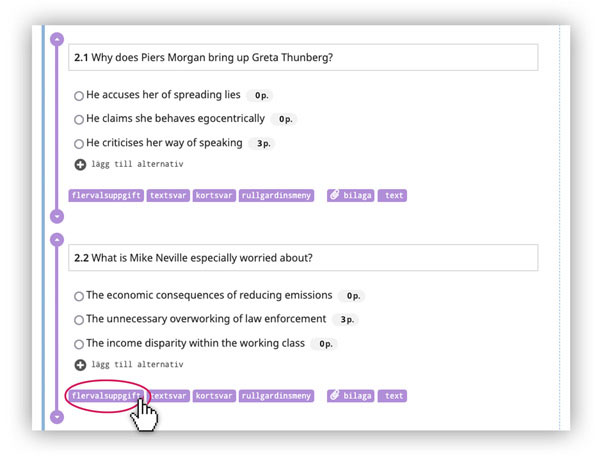
Task: Select 'He accuses her of spreading lies'
Action: pos(79,96)
